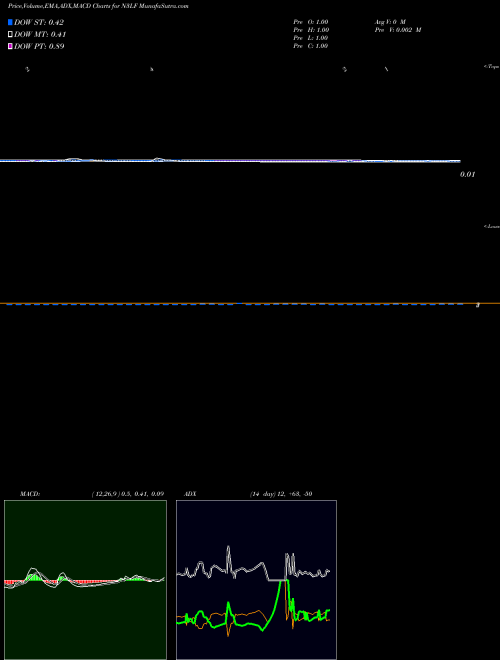Click the chart title mentioning NSLF MunafaSutra.com
500x660 pixels.
(x=98, y=6)
